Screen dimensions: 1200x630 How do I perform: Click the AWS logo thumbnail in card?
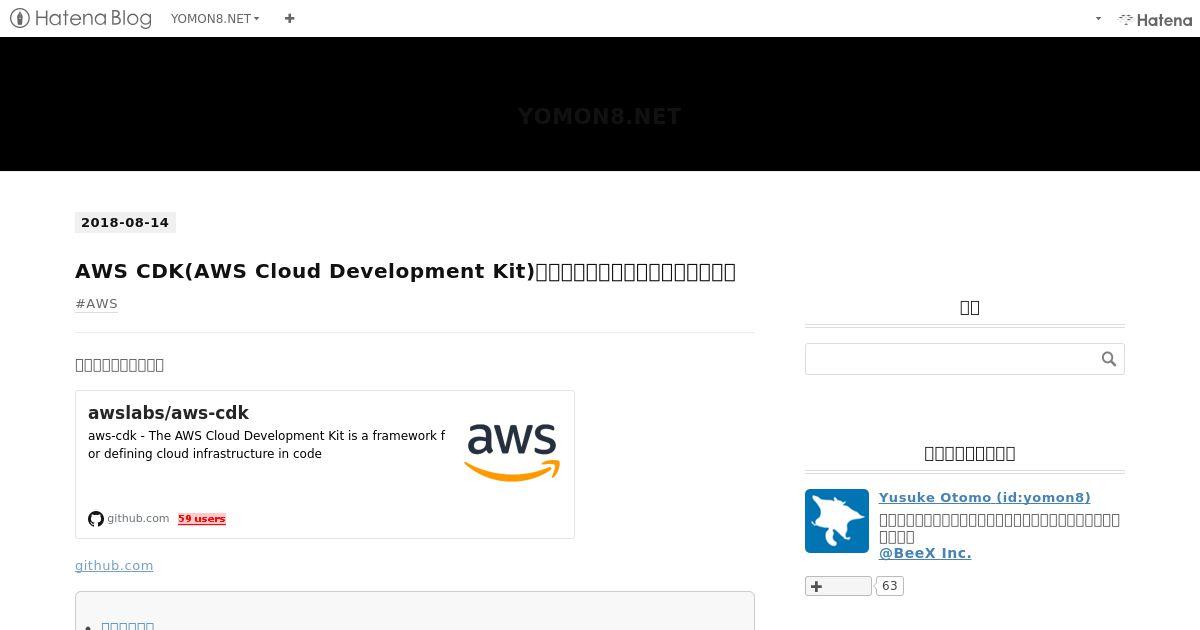(x=512, y=453)
